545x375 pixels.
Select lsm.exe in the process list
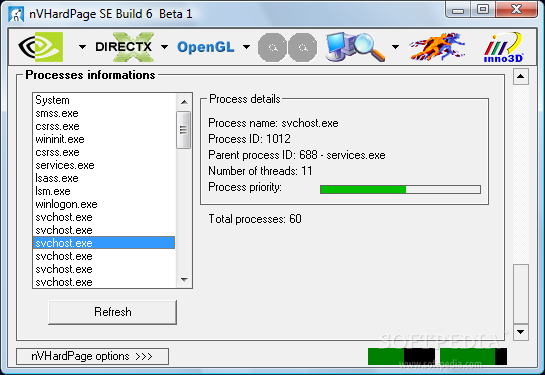104,191
